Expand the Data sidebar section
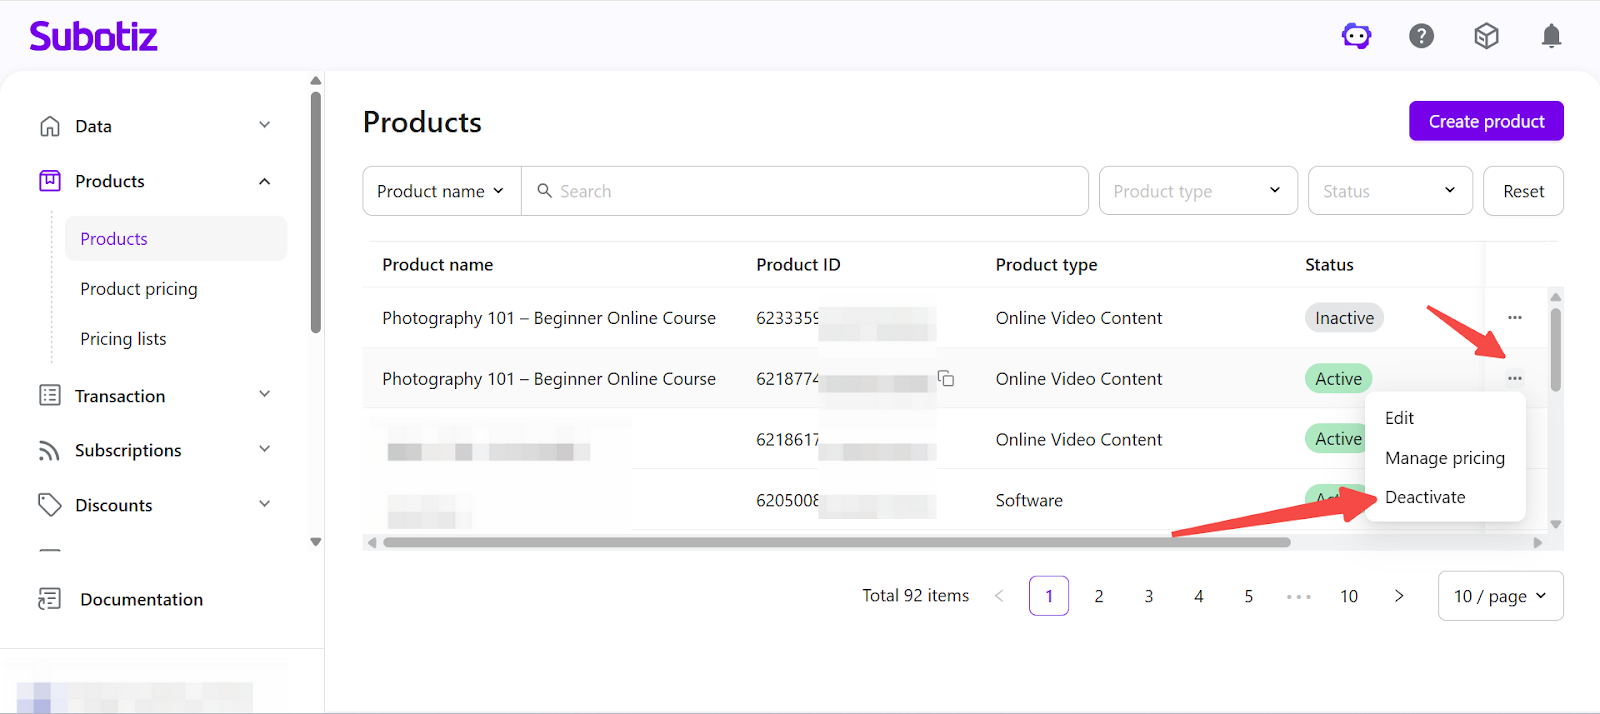The height and width of the screenshot is (714, 1600). 264,126
